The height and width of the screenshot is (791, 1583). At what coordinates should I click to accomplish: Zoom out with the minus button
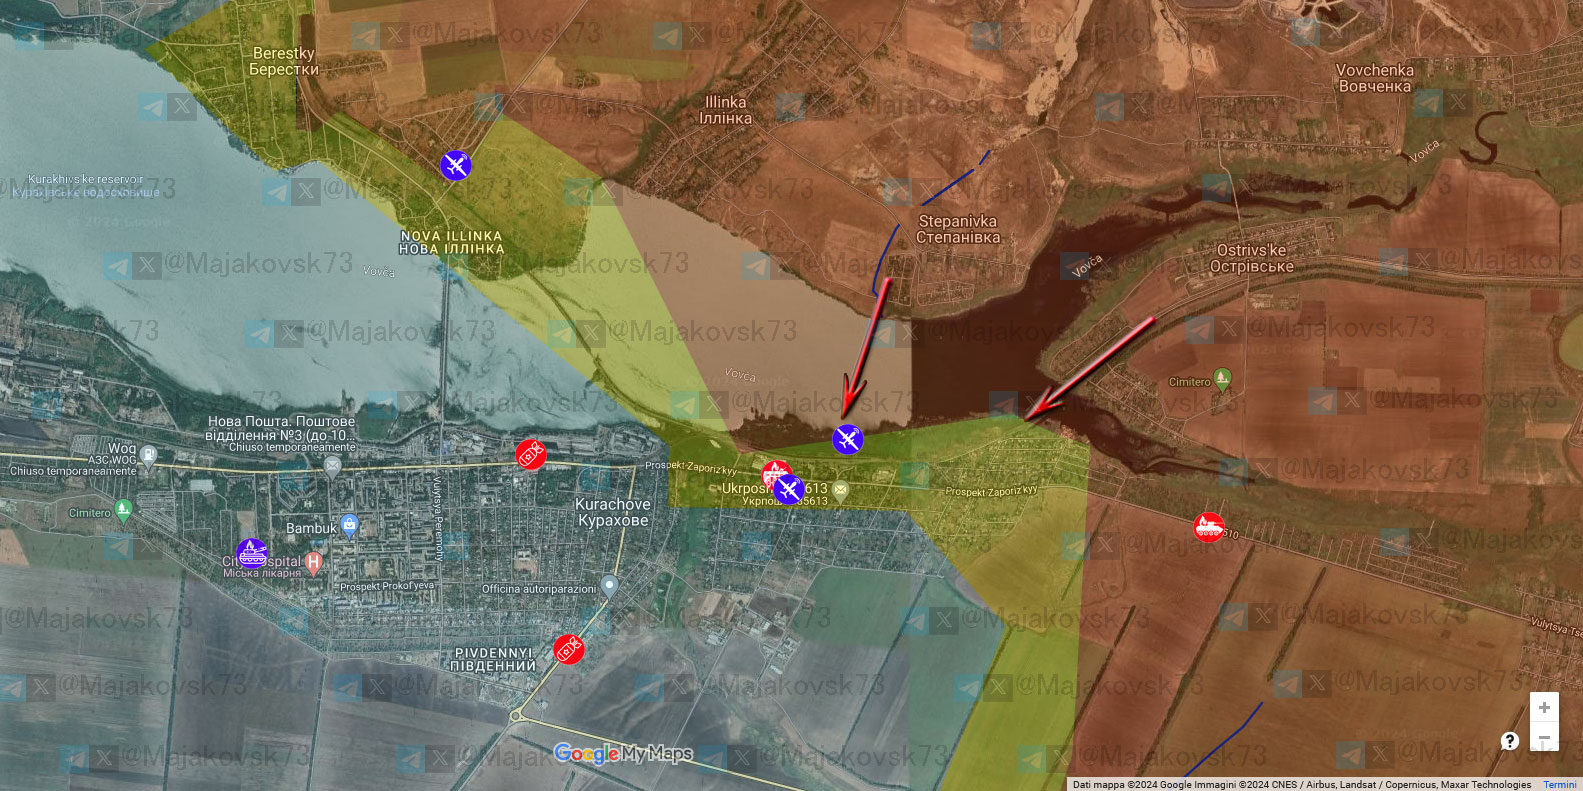(x=1544, y=737)
